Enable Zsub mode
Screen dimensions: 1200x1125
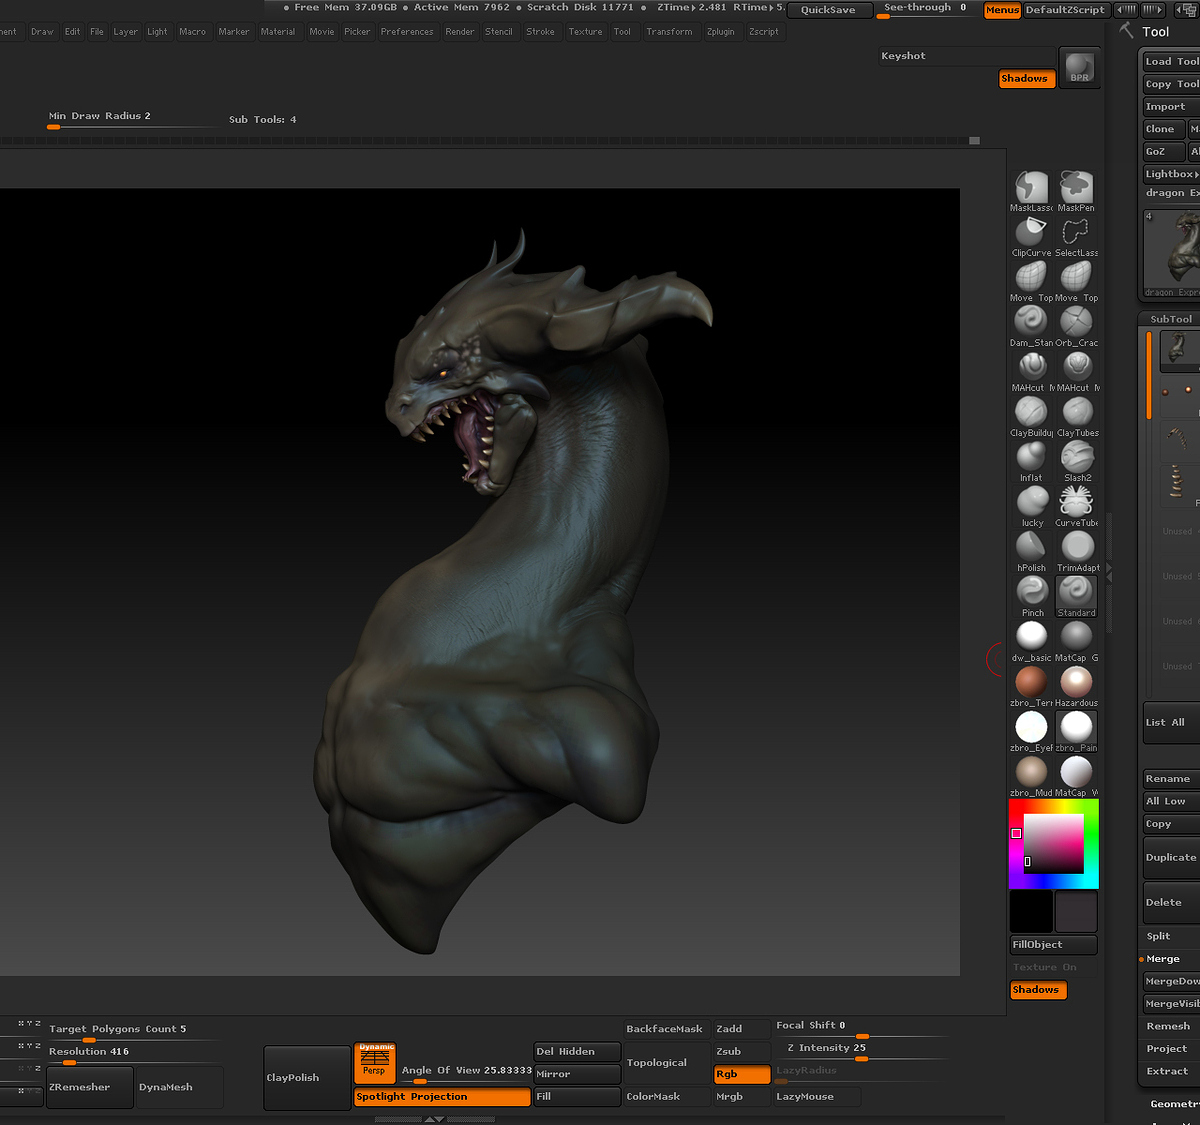pyautogui.click(x=741, y=1052)
